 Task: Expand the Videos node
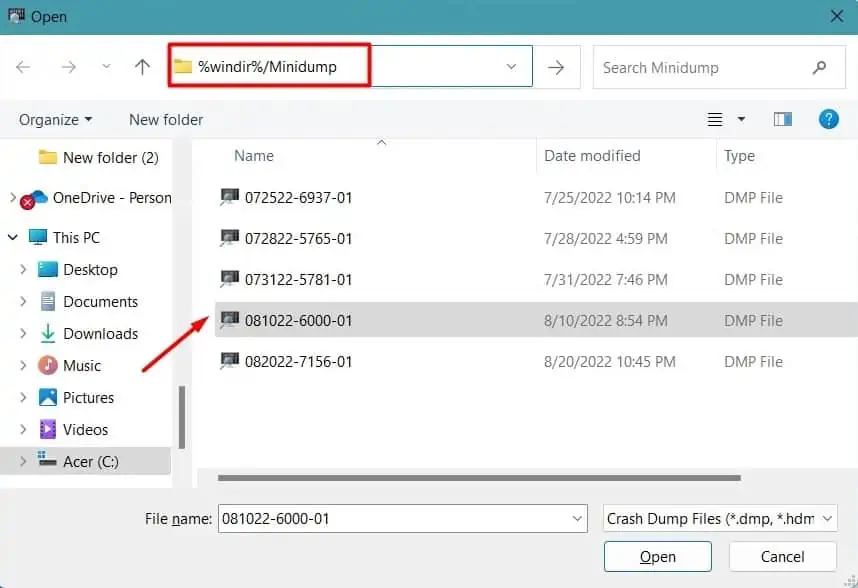point(23,429)
